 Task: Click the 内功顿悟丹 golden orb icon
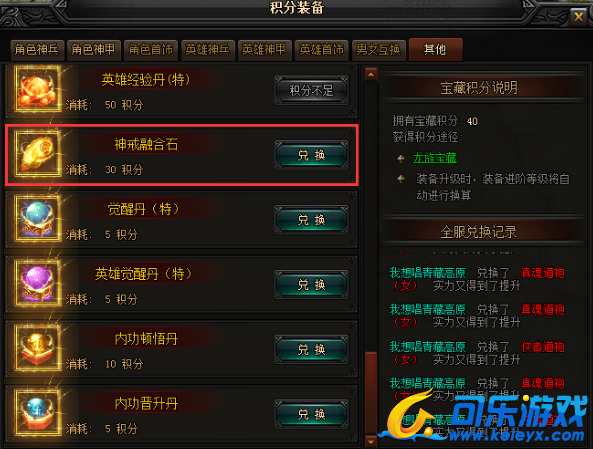[x=37, y=348]
